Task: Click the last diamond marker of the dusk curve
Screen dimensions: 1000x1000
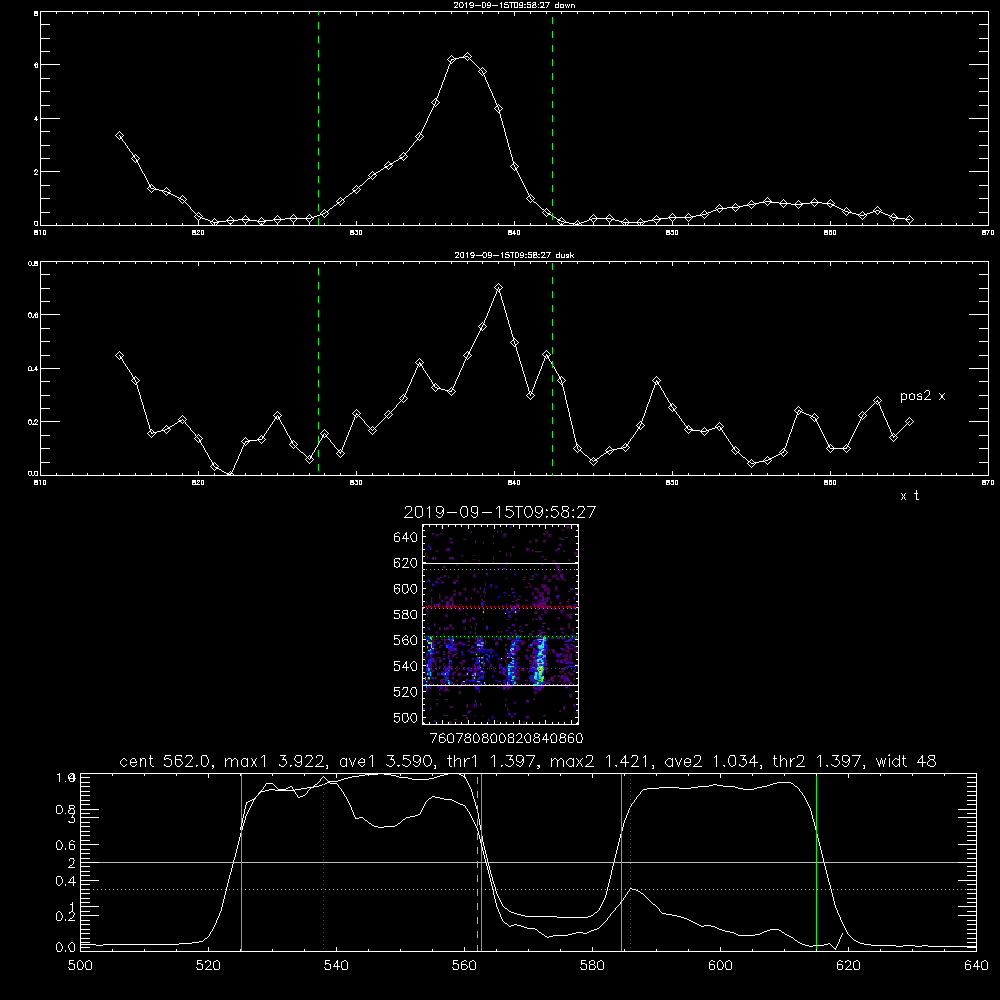Action: click(909, 422)
